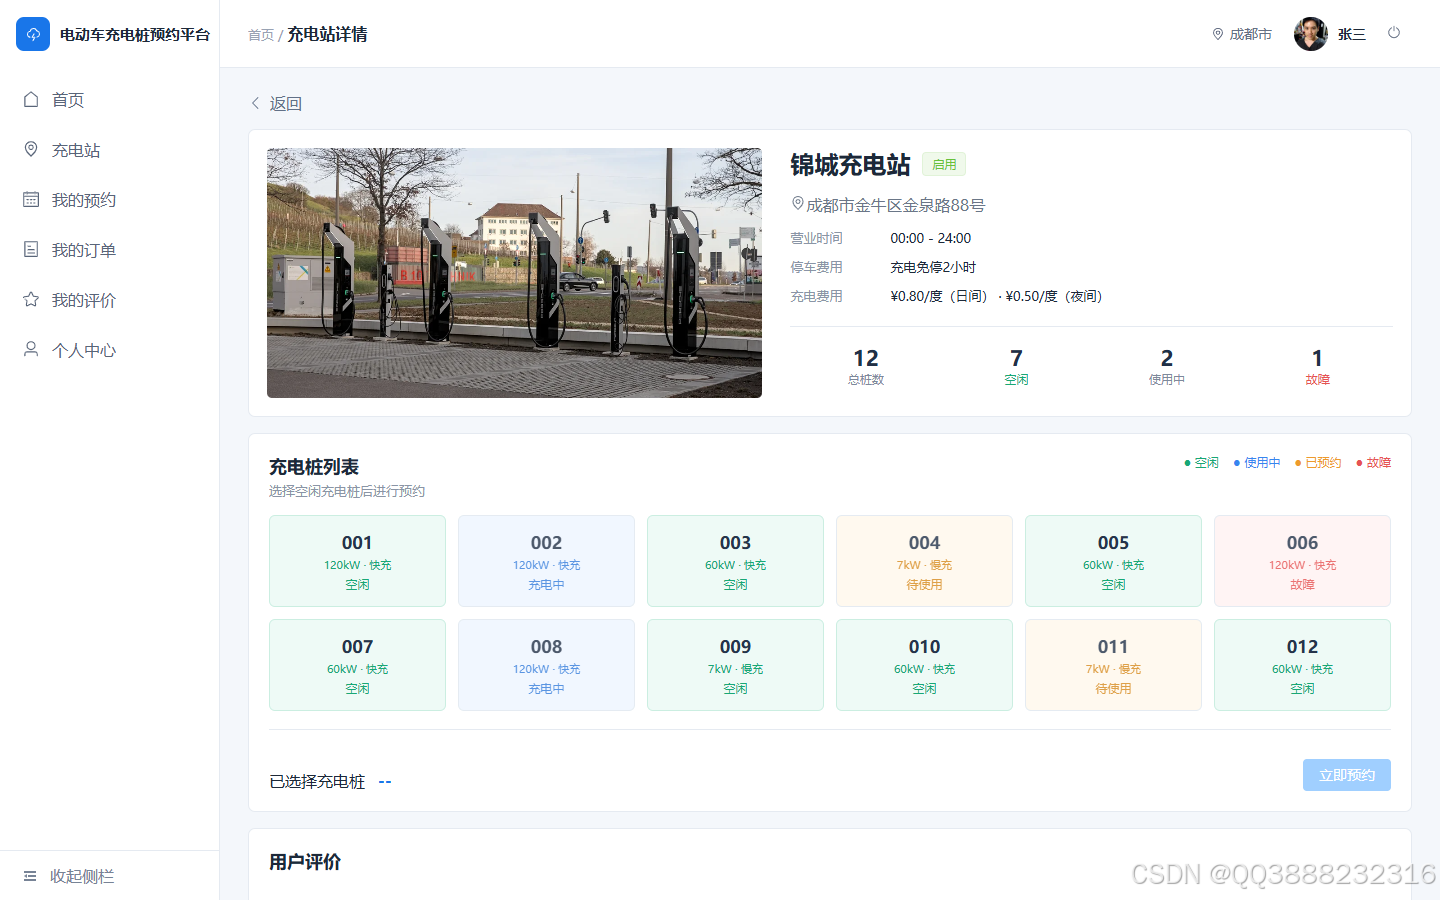This screenshot has width=1440, height=900.
Task: Click the location pin icon next to 成都市
Action: (1218, 34)
